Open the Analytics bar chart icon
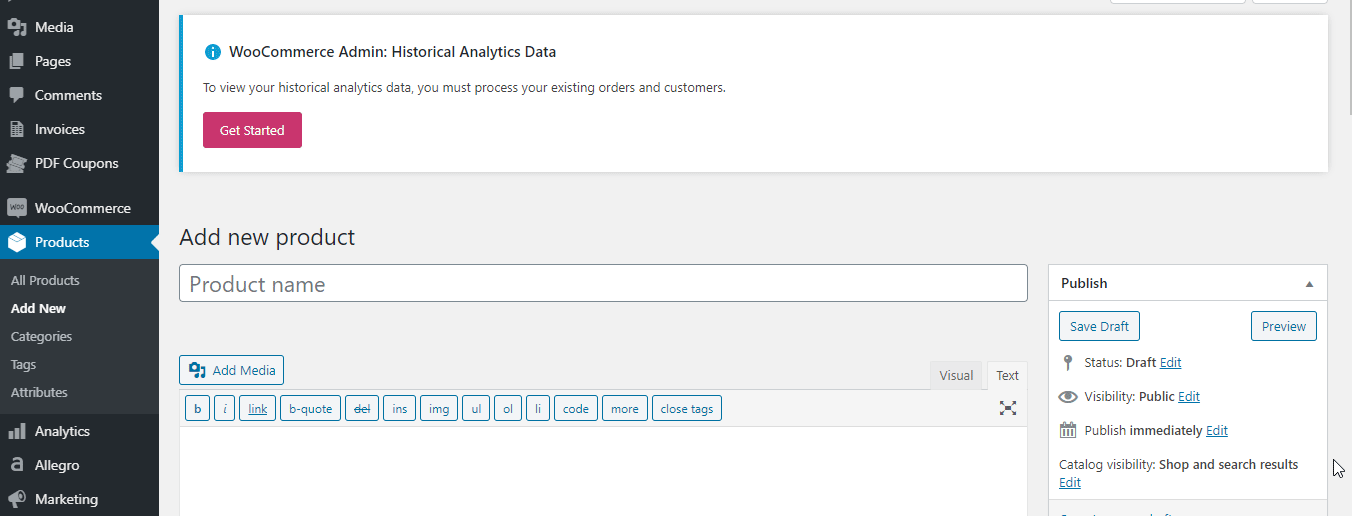This screenshot has width=1352, height=516. (x=16, y=431)
